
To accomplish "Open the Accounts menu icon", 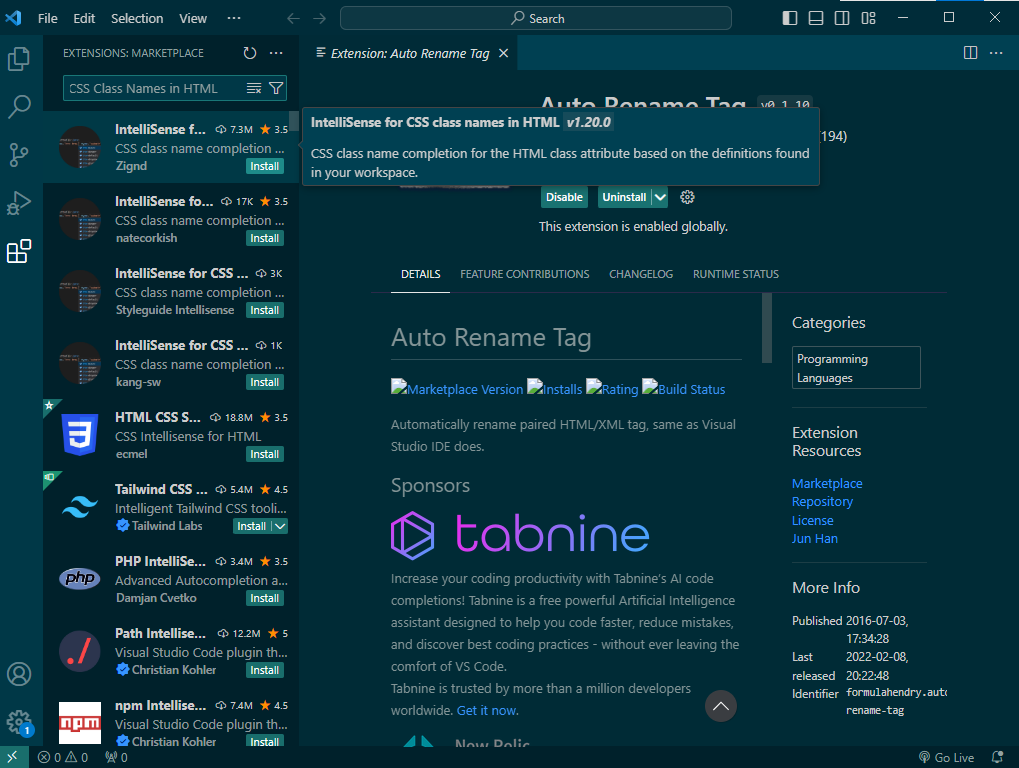I will click(x=19, y=674).
